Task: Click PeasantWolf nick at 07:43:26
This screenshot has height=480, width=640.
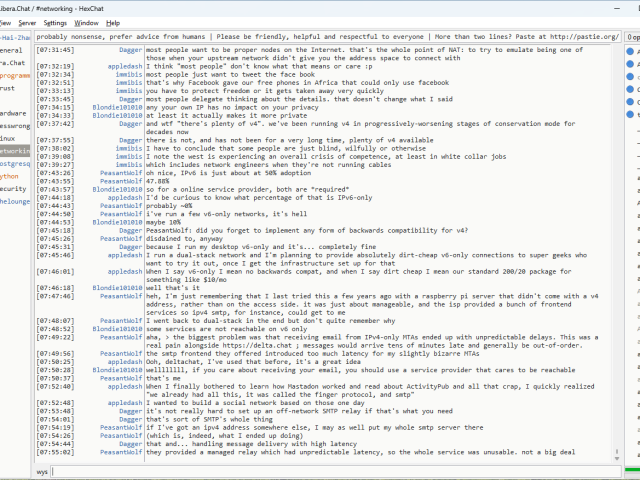Action: 121,173
